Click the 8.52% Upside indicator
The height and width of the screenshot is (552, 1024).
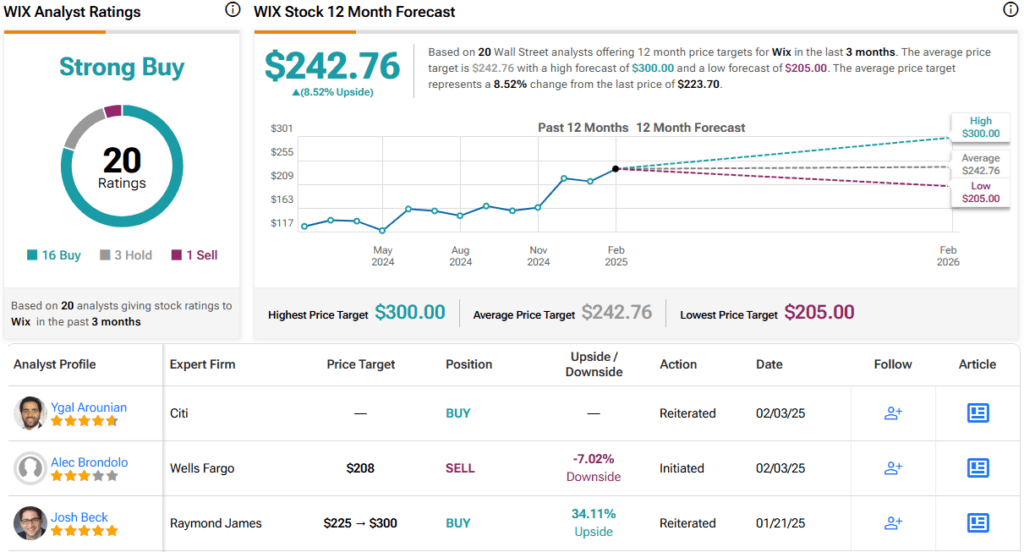332,92
